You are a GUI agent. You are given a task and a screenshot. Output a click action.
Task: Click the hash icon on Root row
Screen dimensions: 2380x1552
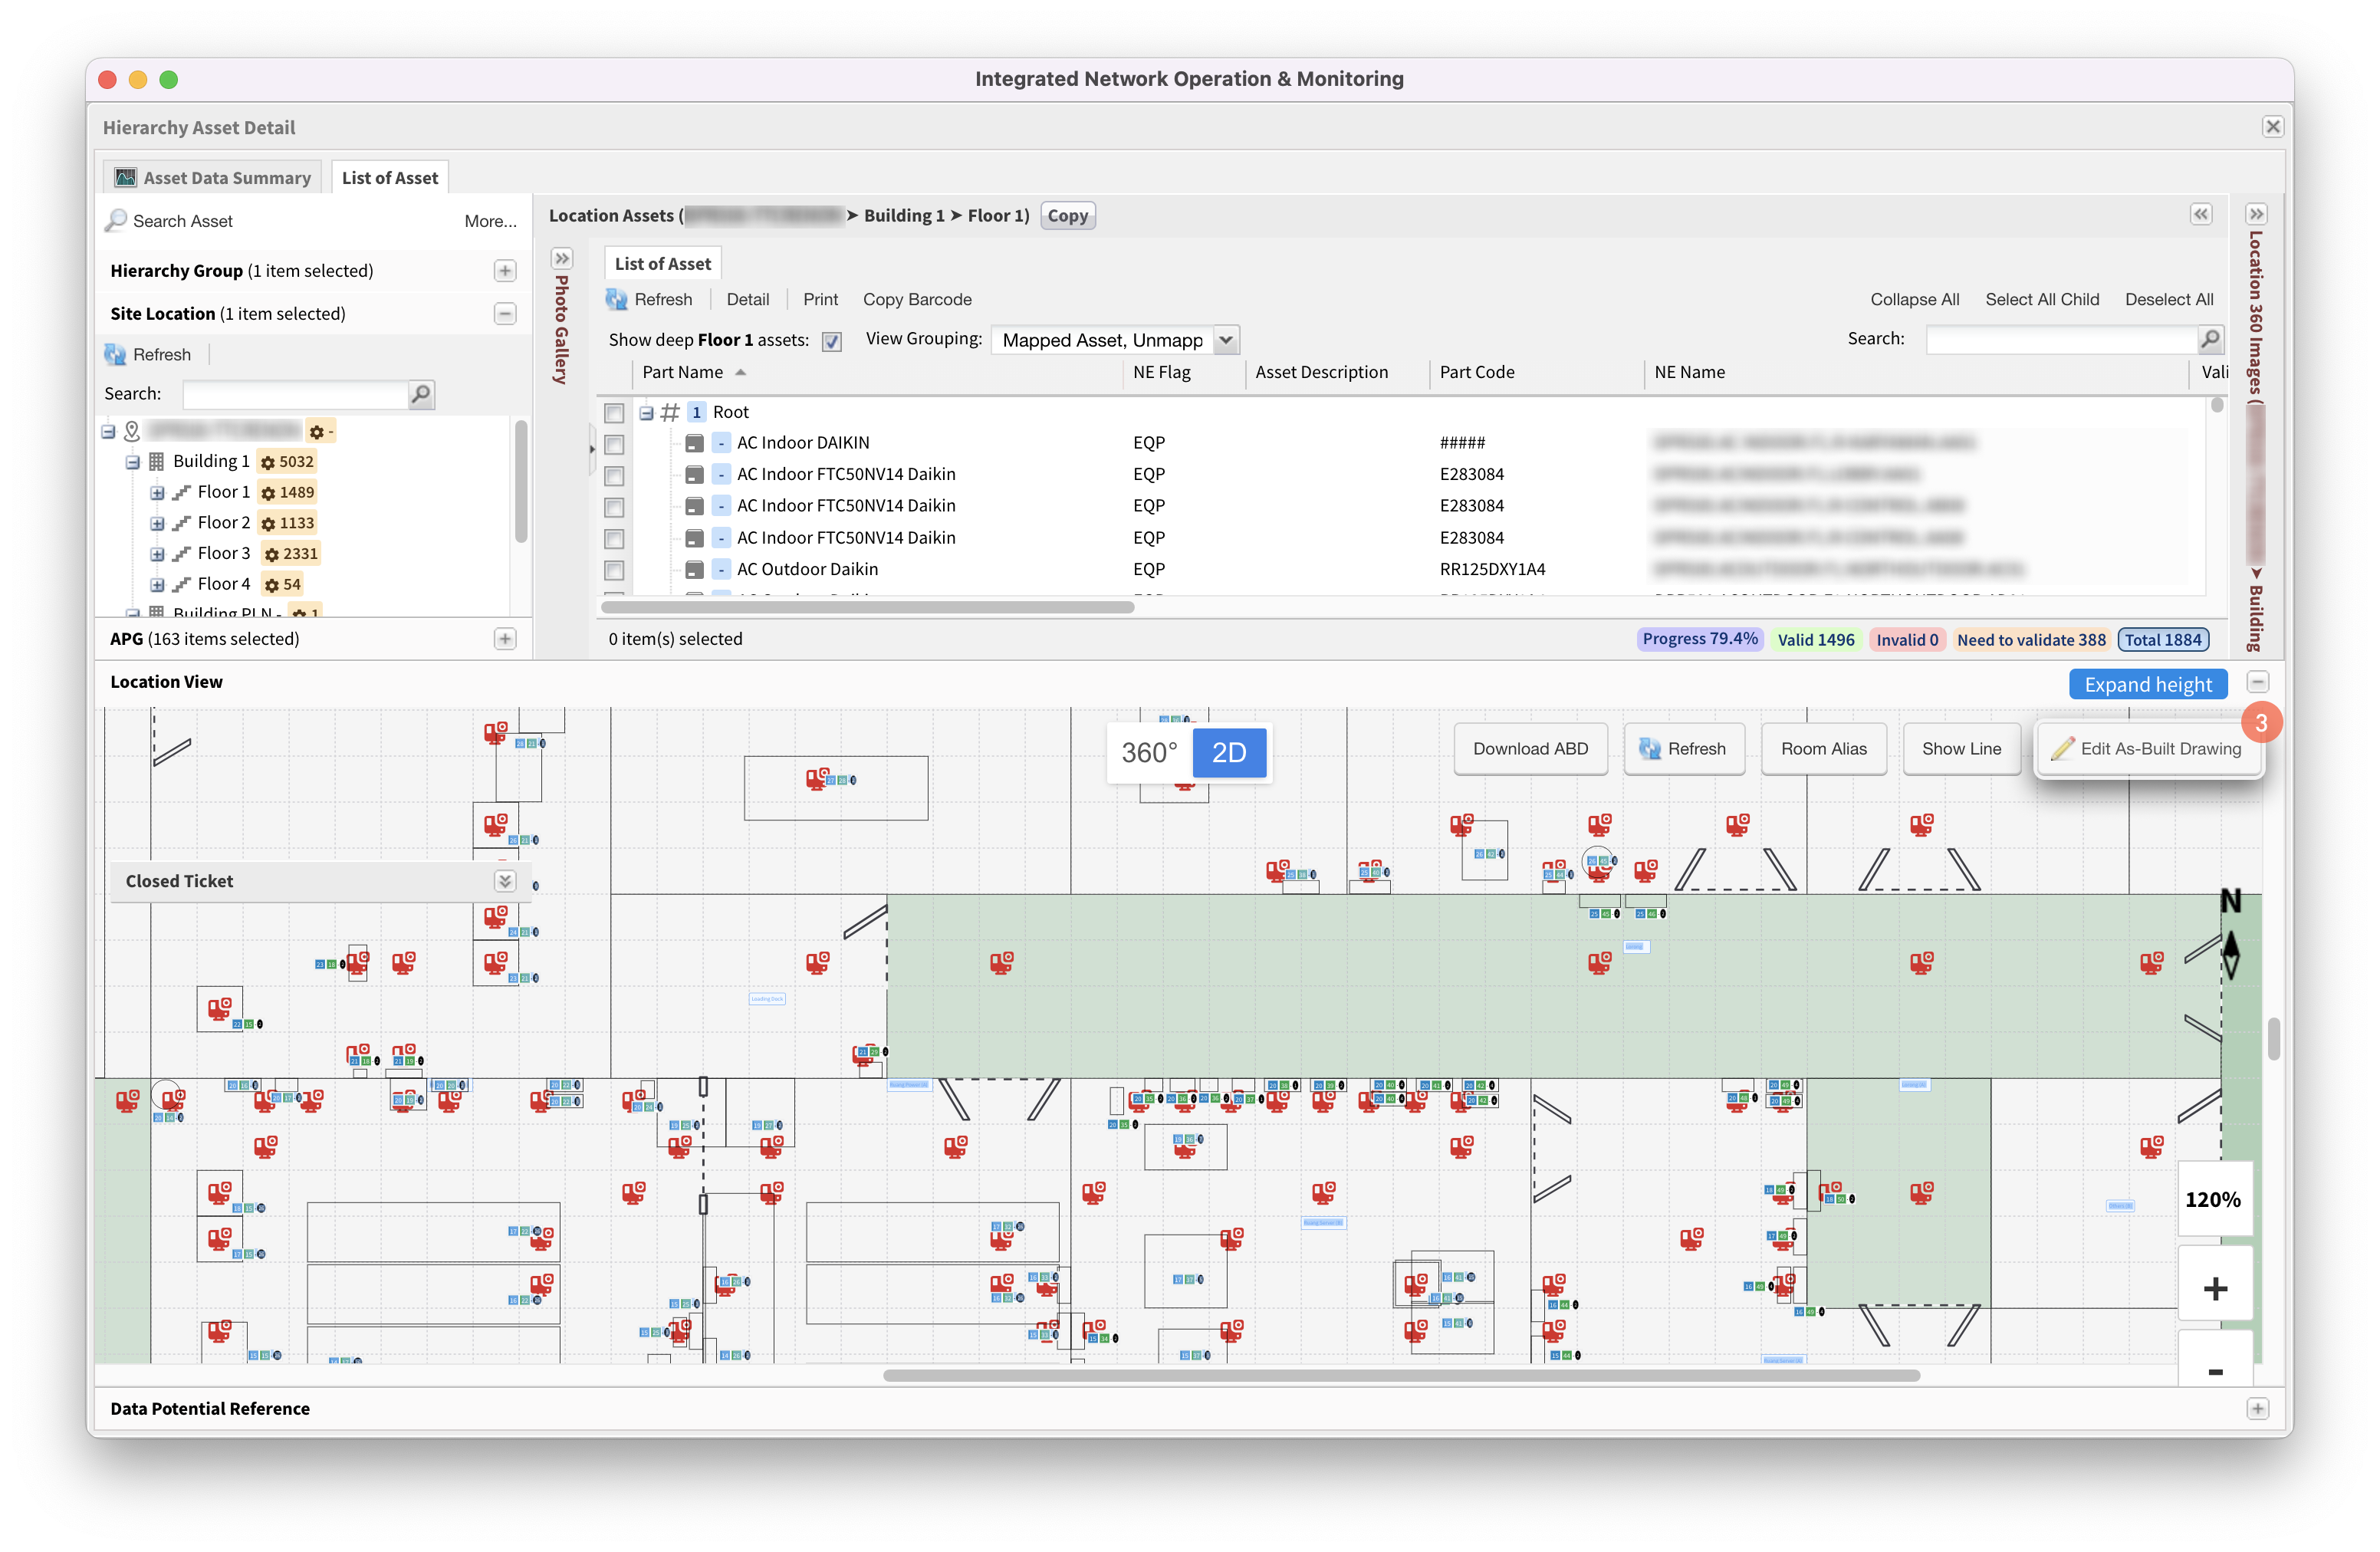(x=670, y=412)
